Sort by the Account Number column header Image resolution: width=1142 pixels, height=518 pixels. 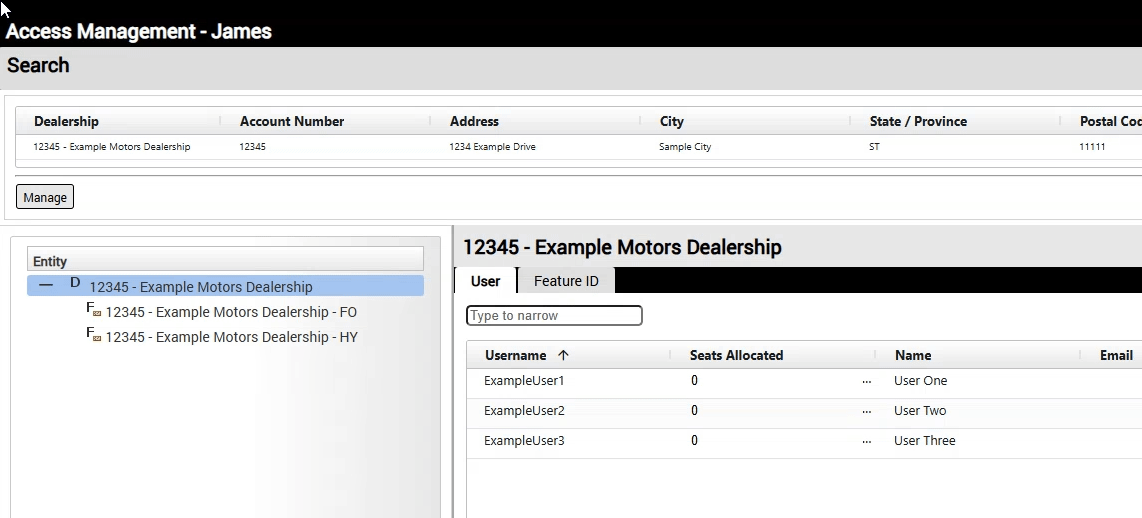pos(292,121)
